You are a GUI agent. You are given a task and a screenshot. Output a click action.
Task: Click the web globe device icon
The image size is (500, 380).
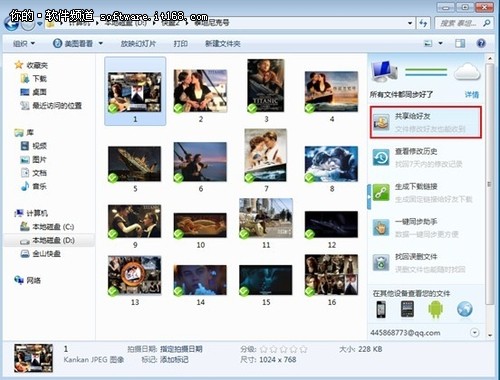point(464,309)
